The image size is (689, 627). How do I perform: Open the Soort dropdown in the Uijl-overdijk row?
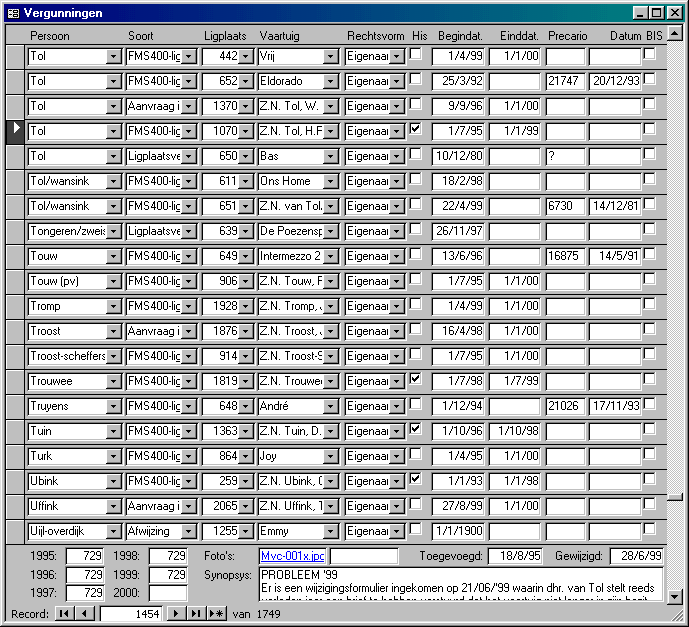tap(189, 532)
